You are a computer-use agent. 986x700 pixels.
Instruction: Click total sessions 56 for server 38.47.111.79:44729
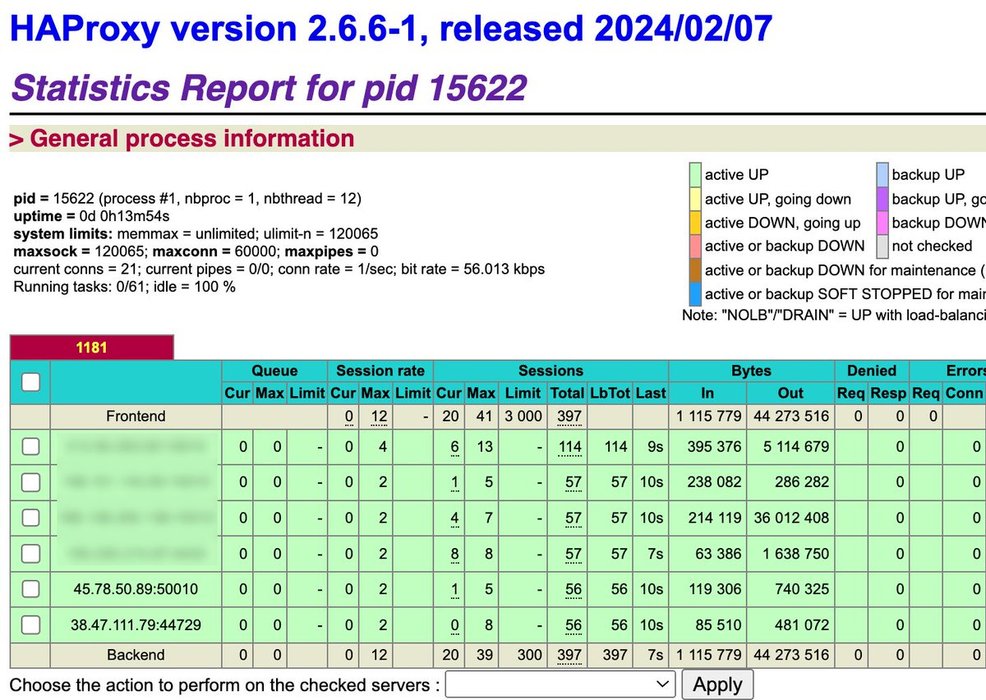tap(572, 625)
